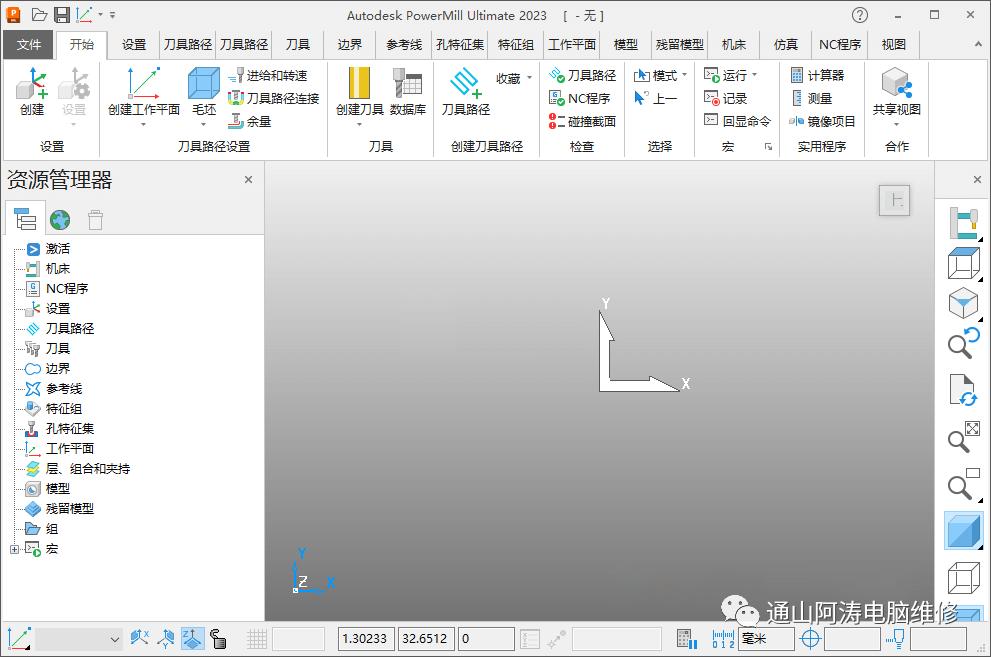Open the 收藏 dropdown
The image size is (991, 657).
click(514, 78)
